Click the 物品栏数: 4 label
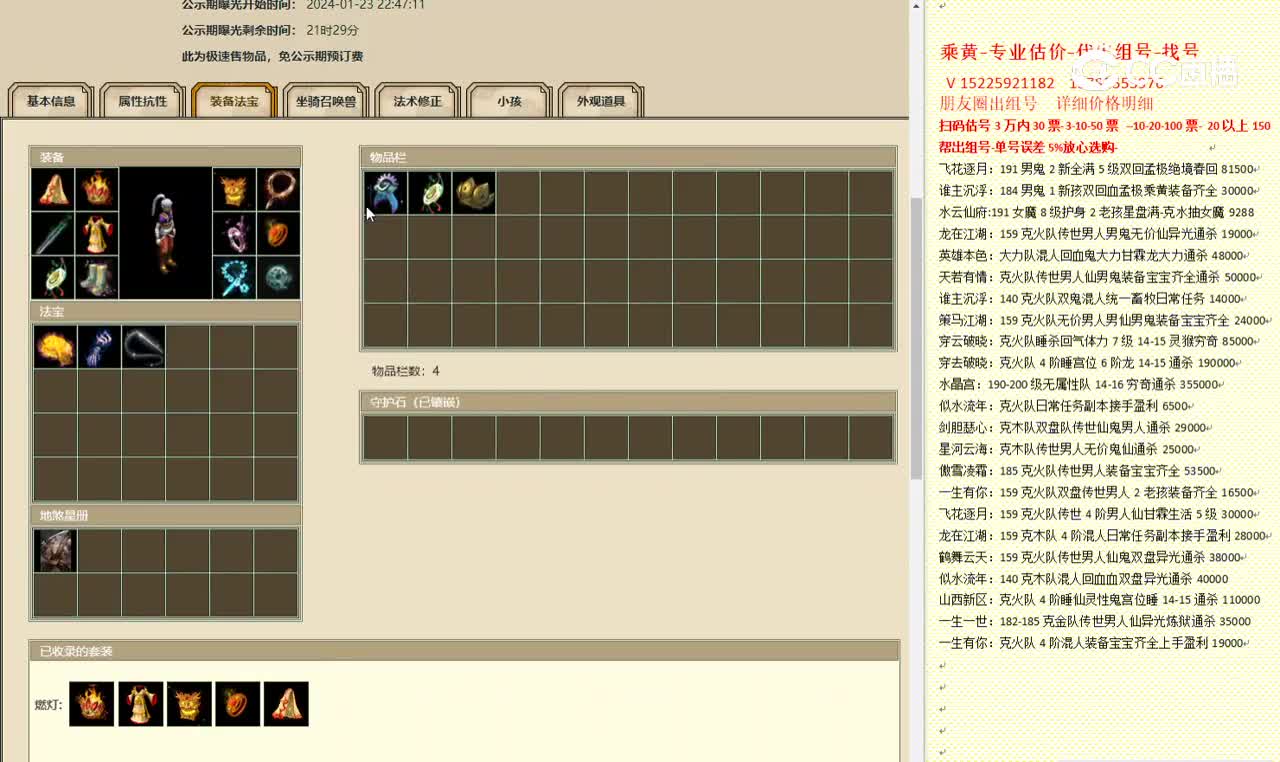This screenshot has width=1280, height=762. pyautogui.click(x=406, y=371)
